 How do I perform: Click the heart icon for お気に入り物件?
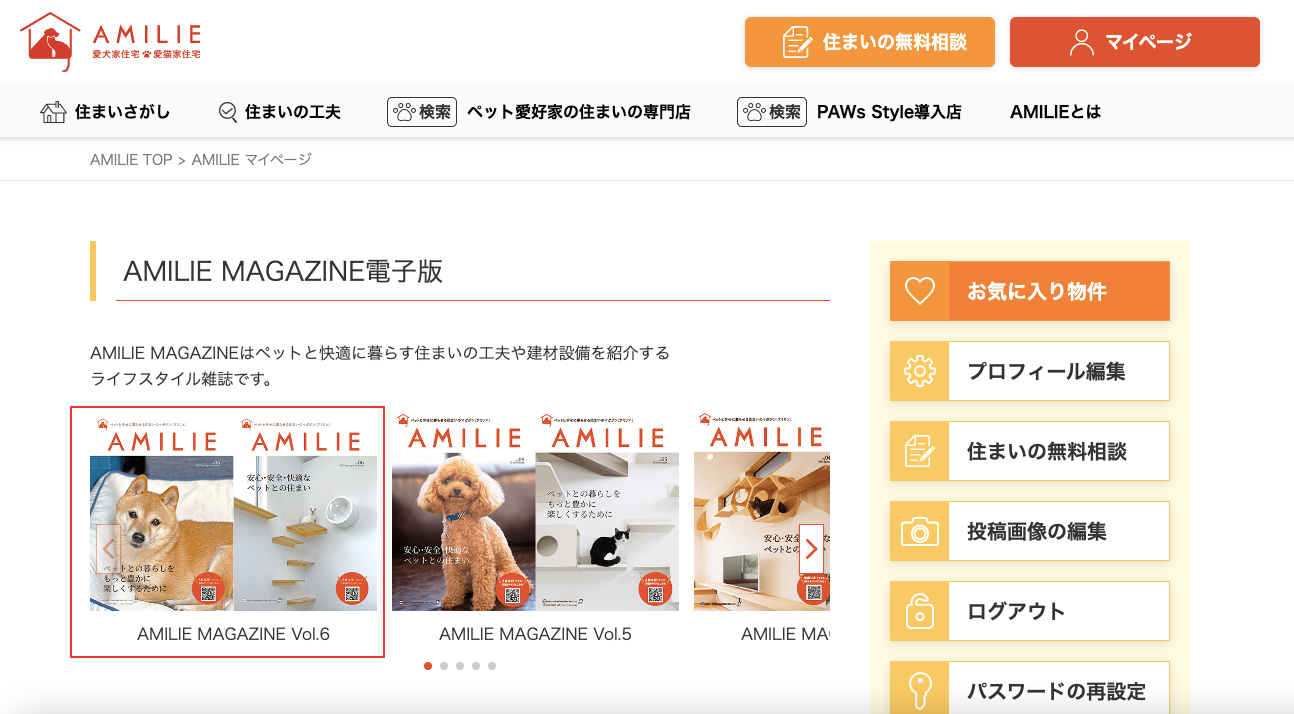pos(919,291)
